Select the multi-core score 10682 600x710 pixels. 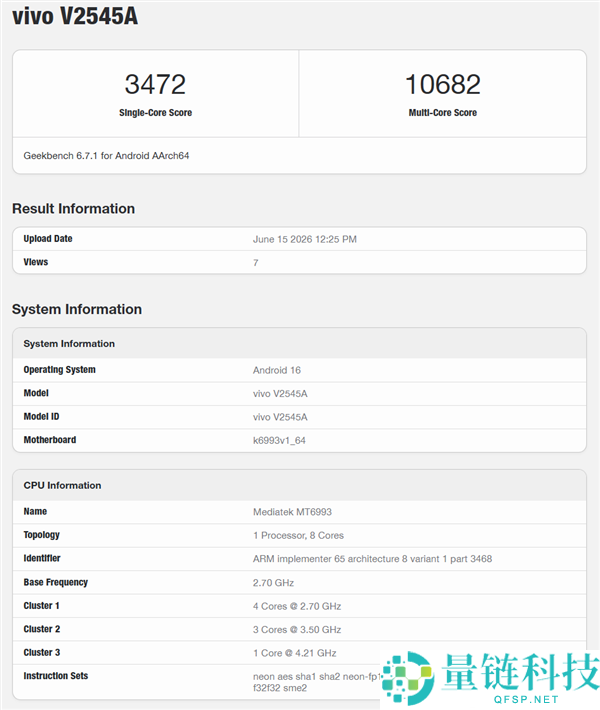442,84
